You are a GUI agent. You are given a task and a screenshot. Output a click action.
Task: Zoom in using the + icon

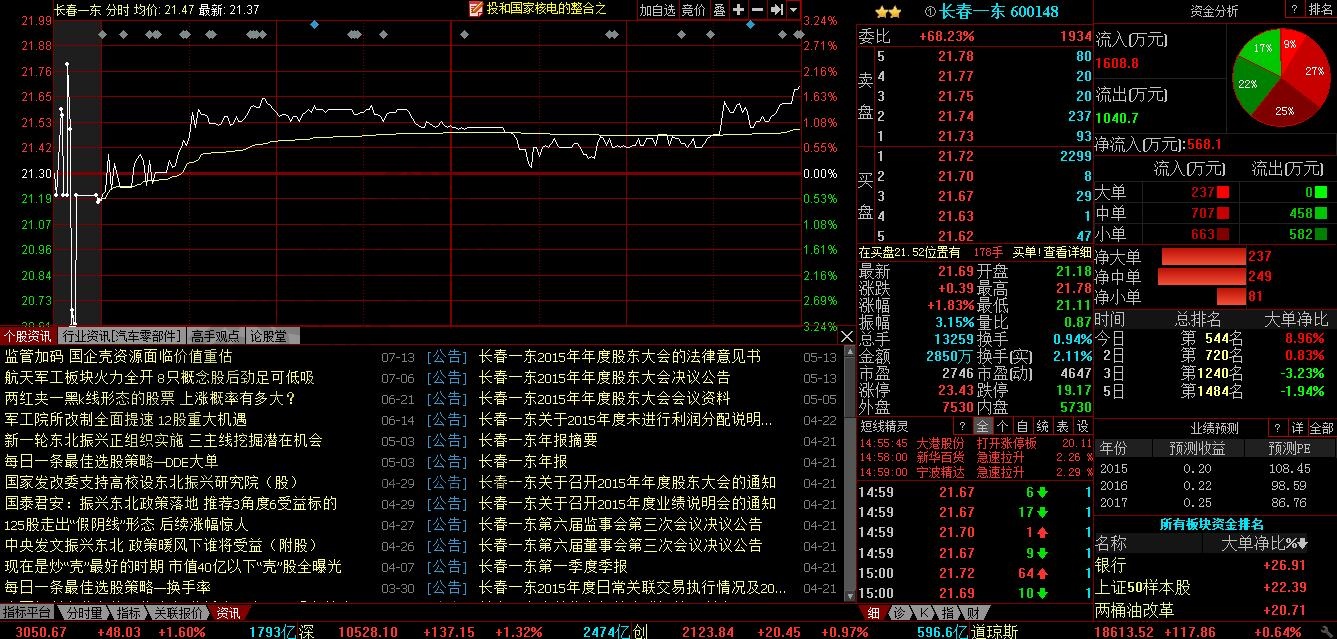[x=738, y=11]
